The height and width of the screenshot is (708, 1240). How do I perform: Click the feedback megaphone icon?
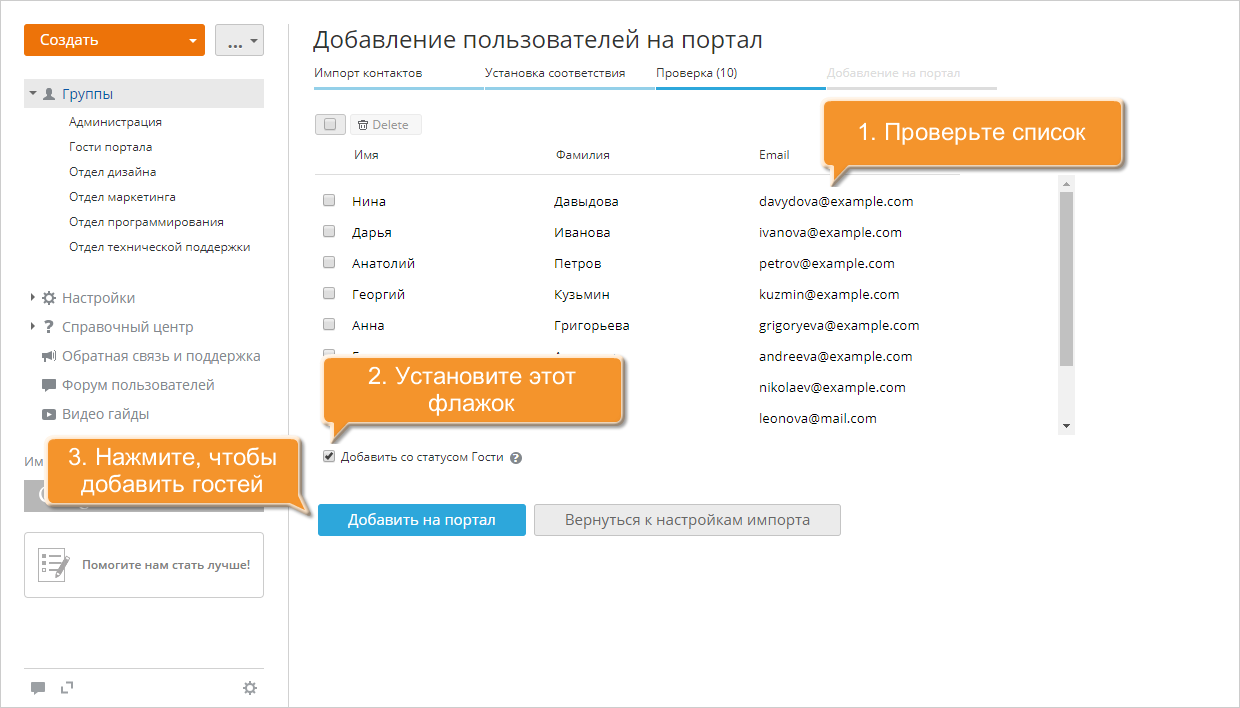click(49, 356)
